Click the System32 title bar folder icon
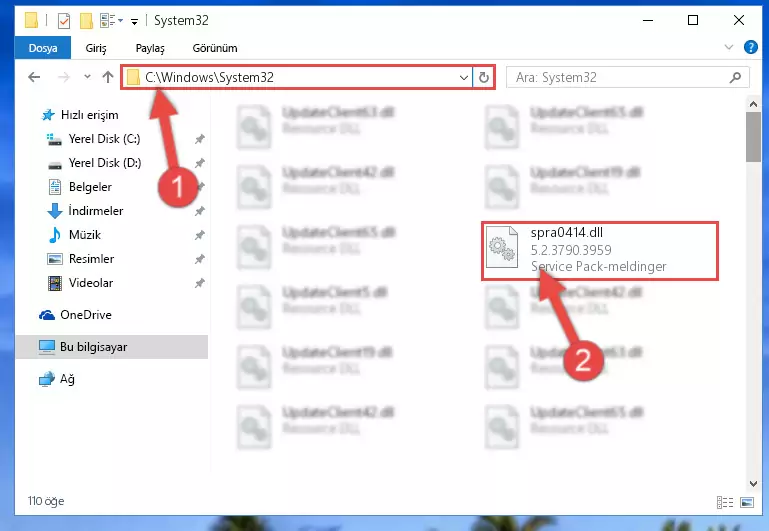 coord(31,21)
